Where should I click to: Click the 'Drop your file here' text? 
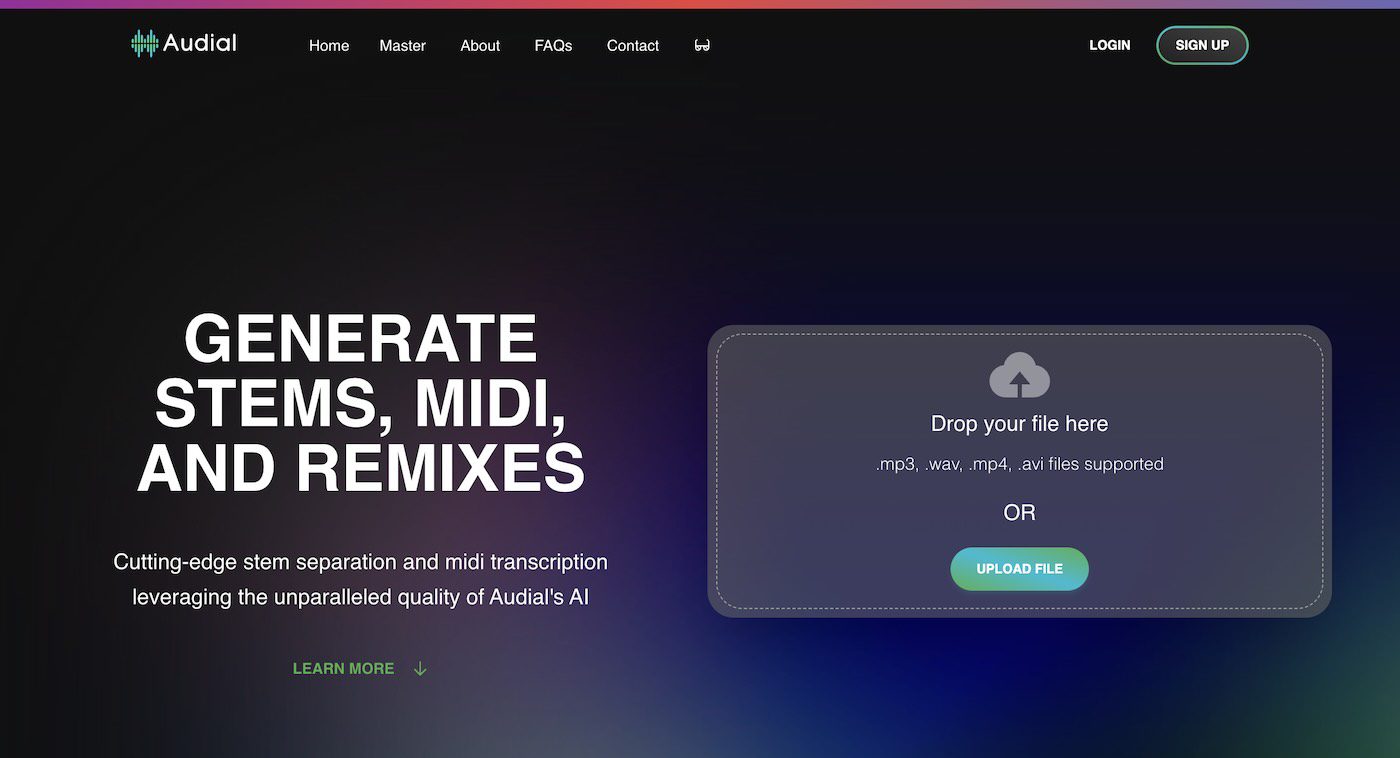point(1019,424)
